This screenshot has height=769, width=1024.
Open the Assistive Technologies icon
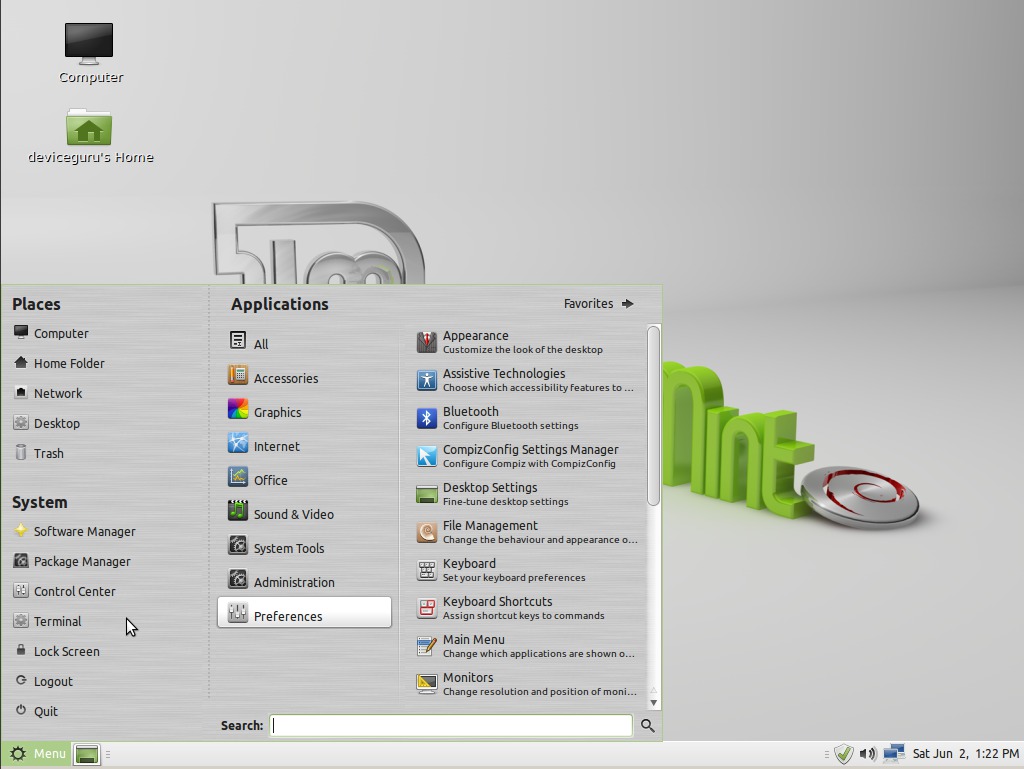tap(426, 380)
